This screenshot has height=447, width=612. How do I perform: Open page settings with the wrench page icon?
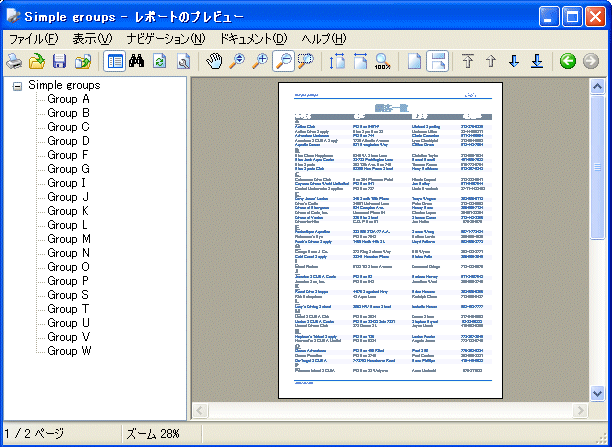click(183, 61)
